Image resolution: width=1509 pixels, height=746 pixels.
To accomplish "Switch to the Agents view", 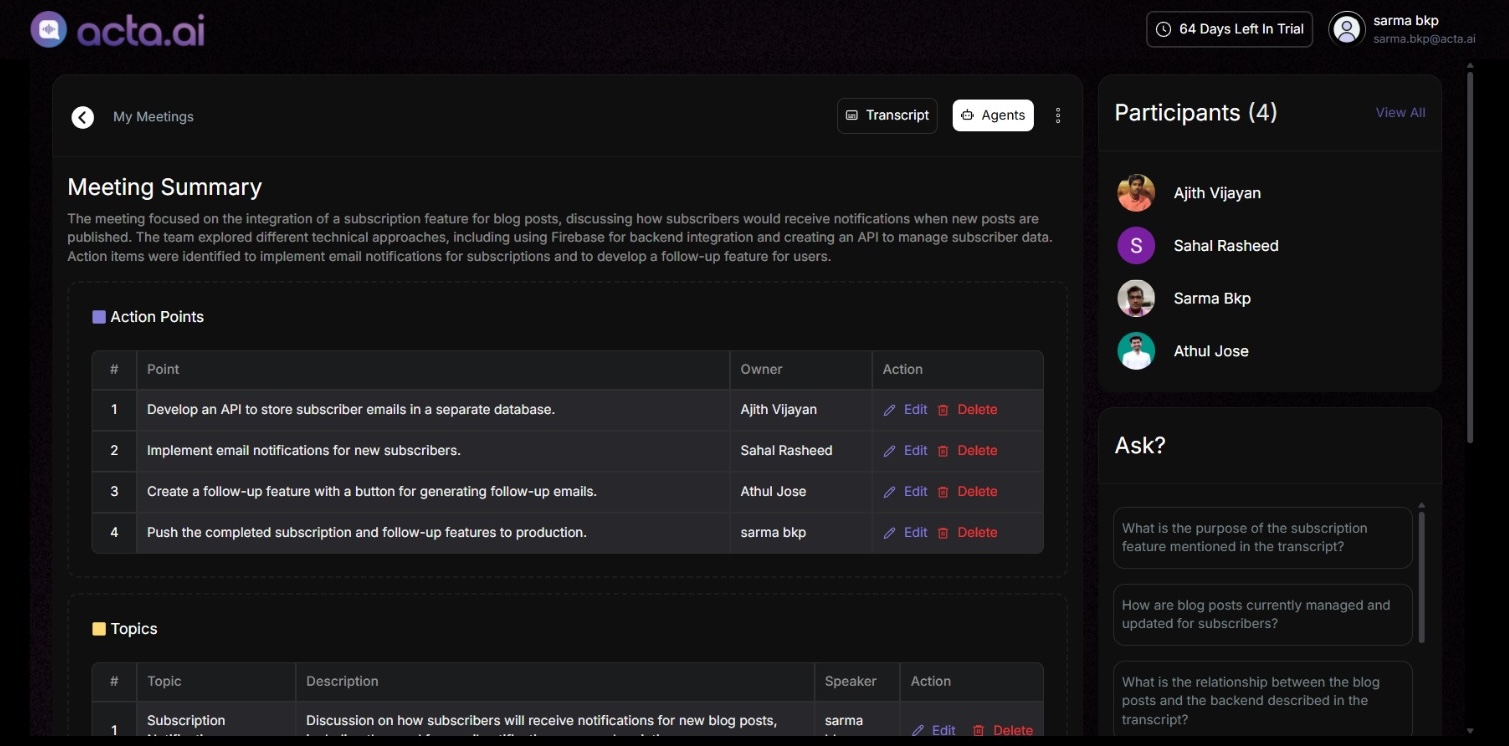I will pyautogui.click(x=993, y=116).
